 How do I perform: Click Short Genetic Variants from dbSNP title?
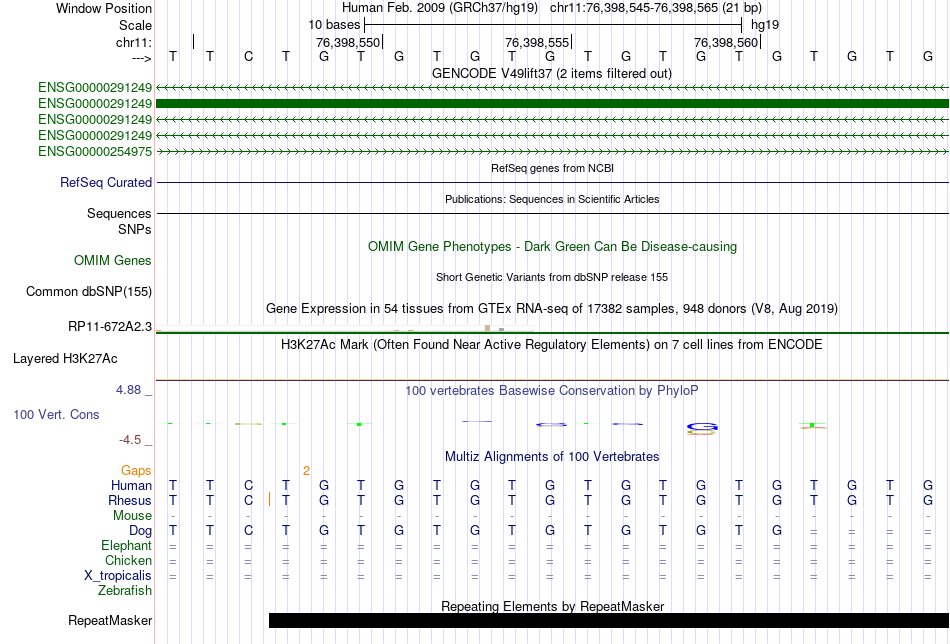pyautogui.click(x=552, y=277)
